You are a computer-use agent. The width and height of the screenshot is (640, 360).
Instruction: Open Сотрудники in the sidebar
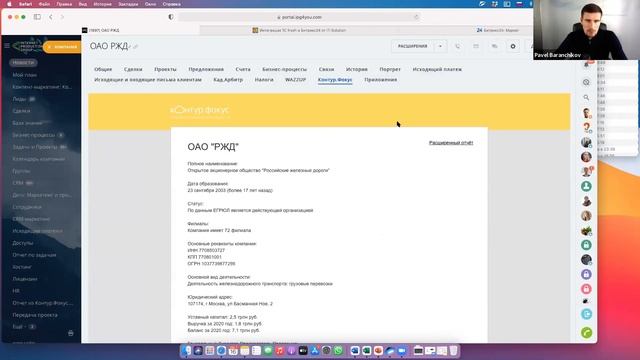tap(27, 207)
